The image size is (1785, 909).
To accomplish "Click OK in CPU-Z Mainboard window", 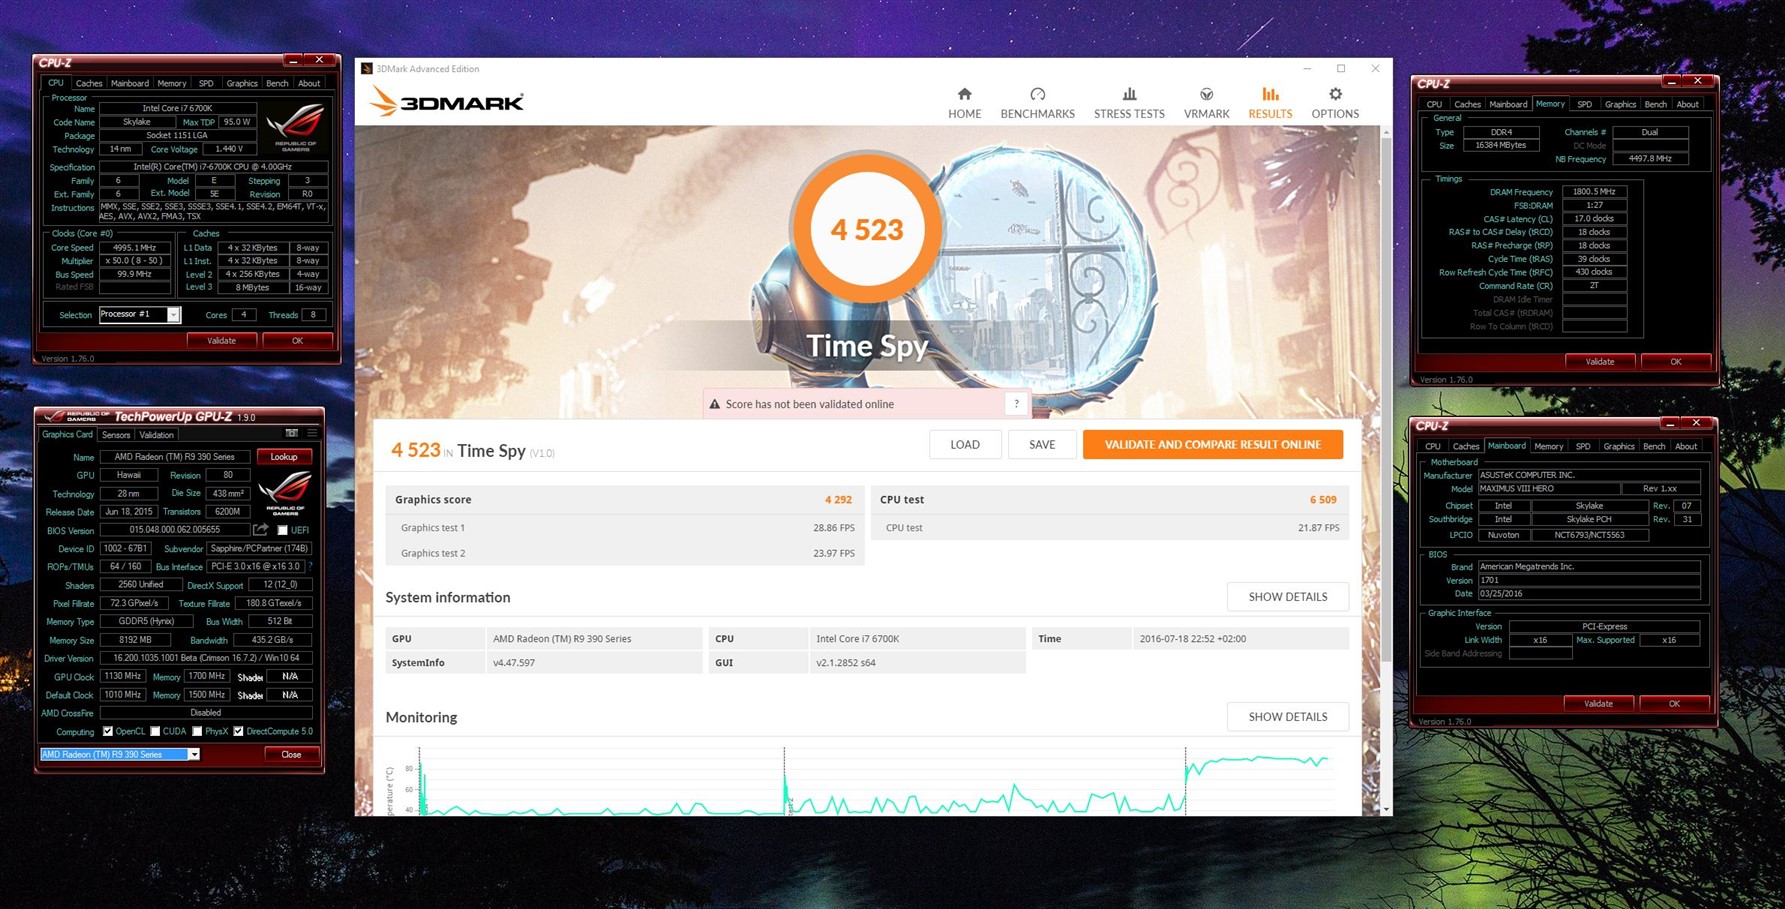I will (1674, 704).
